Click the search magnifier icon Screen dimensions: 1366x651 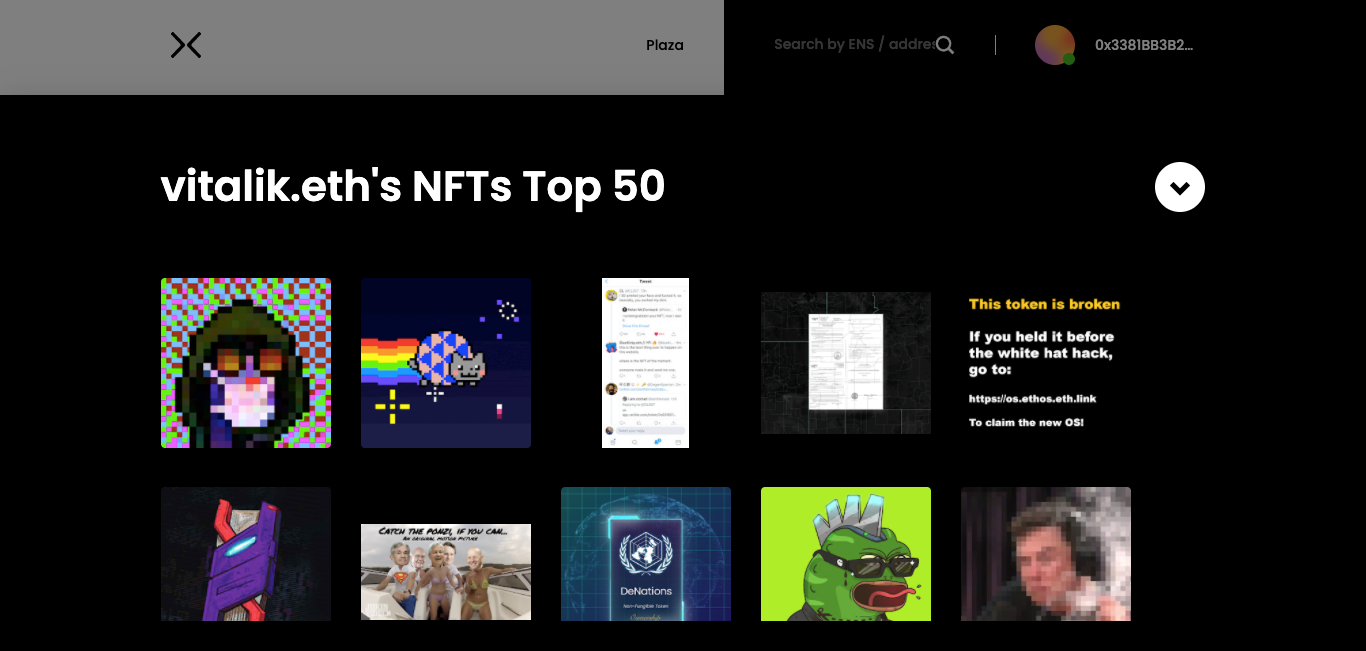click(945, 45)
